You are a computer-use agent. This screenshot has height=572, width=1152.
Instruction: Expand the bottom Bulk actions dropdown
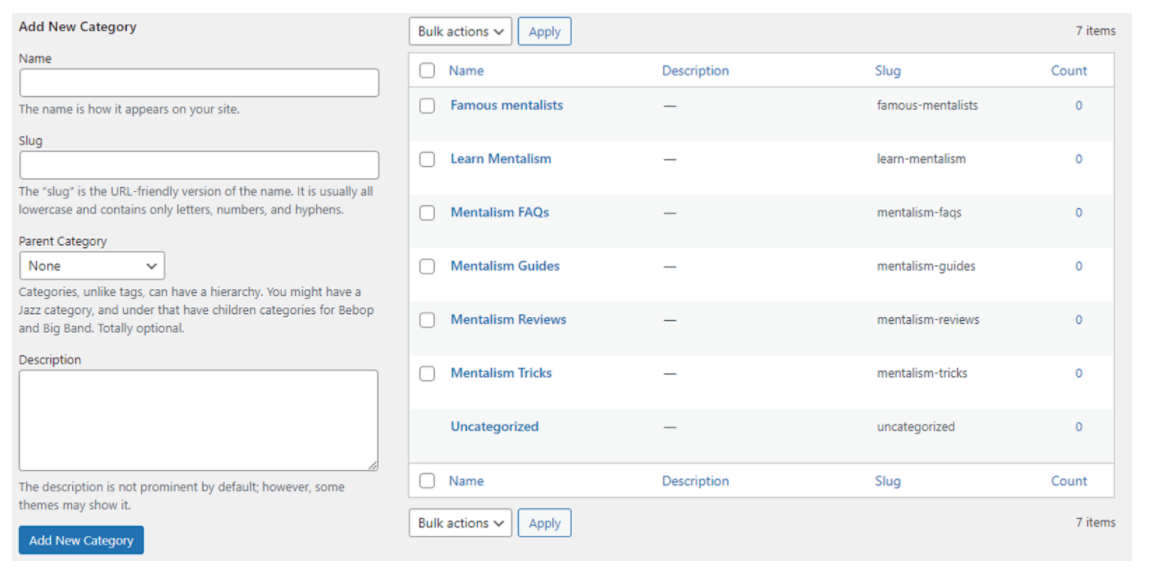coord(460,523)
